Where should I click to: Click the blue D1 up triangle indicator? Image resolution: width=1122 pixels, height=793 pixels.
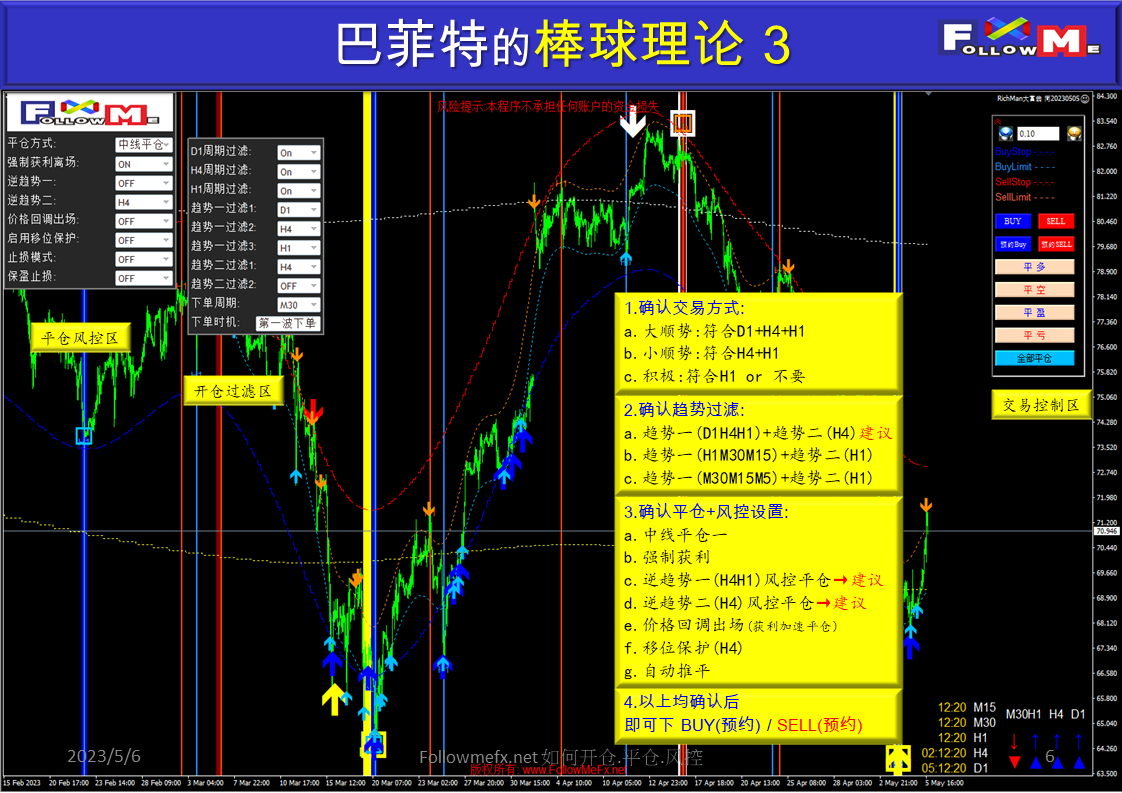point(1079,762)
